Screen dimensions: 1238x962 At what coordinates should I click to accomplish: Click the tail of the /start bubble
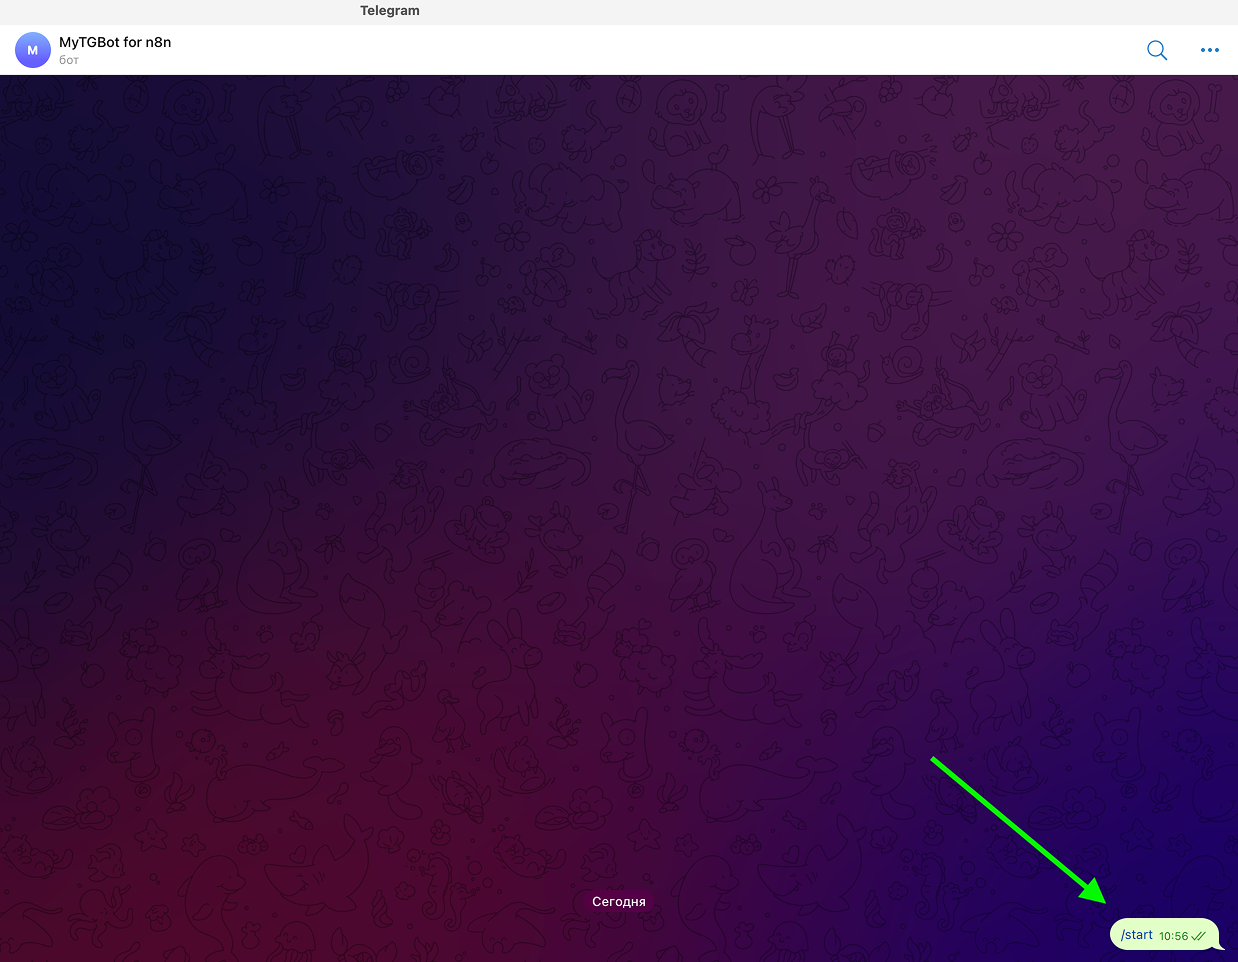click(1220, 944)
